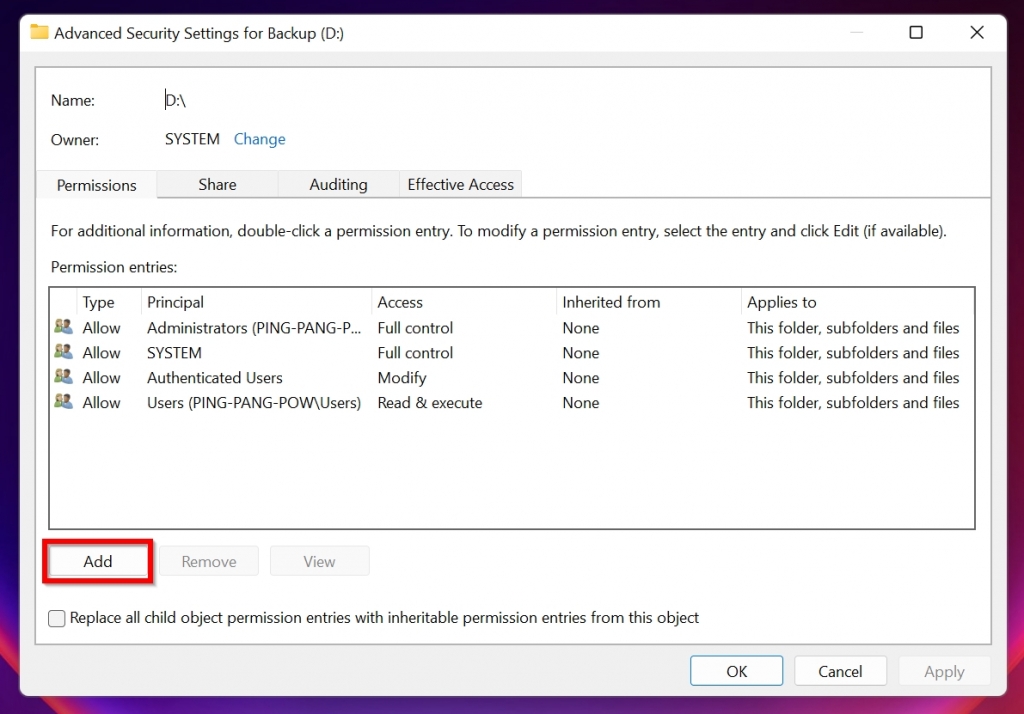
Task: Click the Access column header
Action: tap(400, 302)
